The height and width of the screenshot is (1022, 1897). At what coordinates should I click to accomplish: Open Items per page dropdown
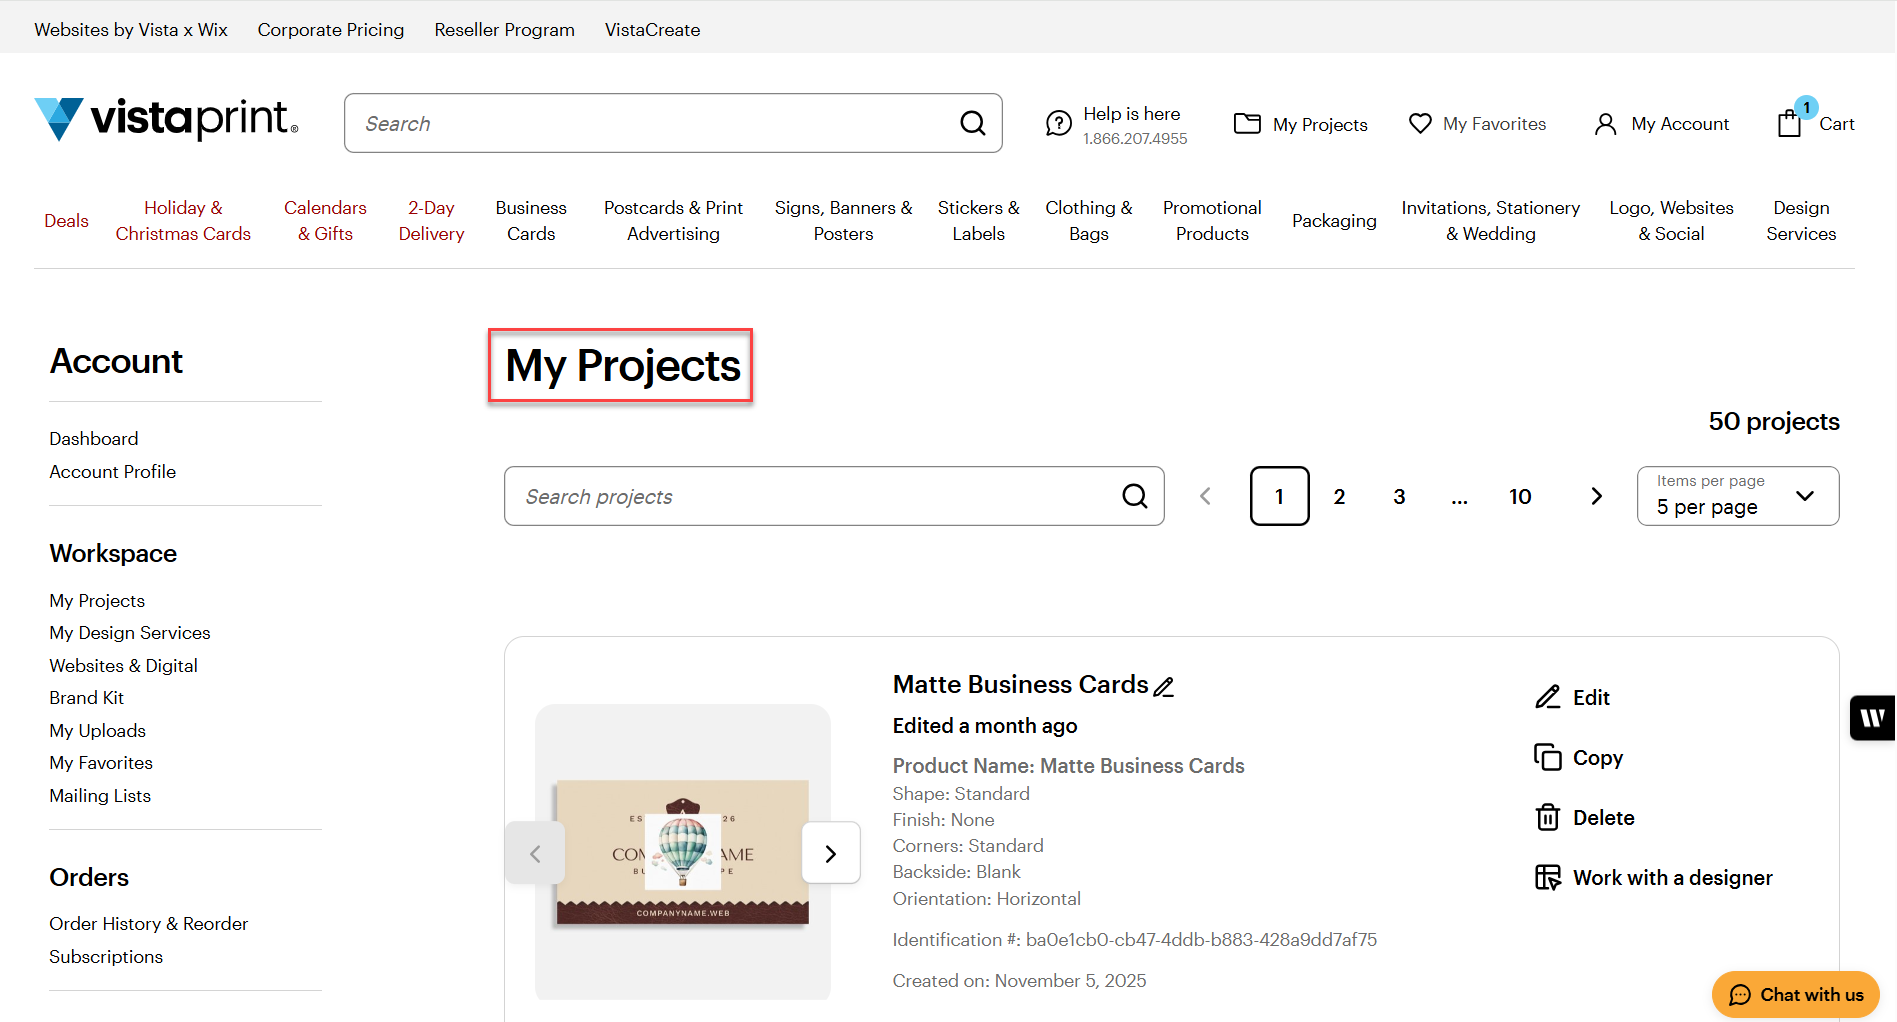(x=1738, y=496)
